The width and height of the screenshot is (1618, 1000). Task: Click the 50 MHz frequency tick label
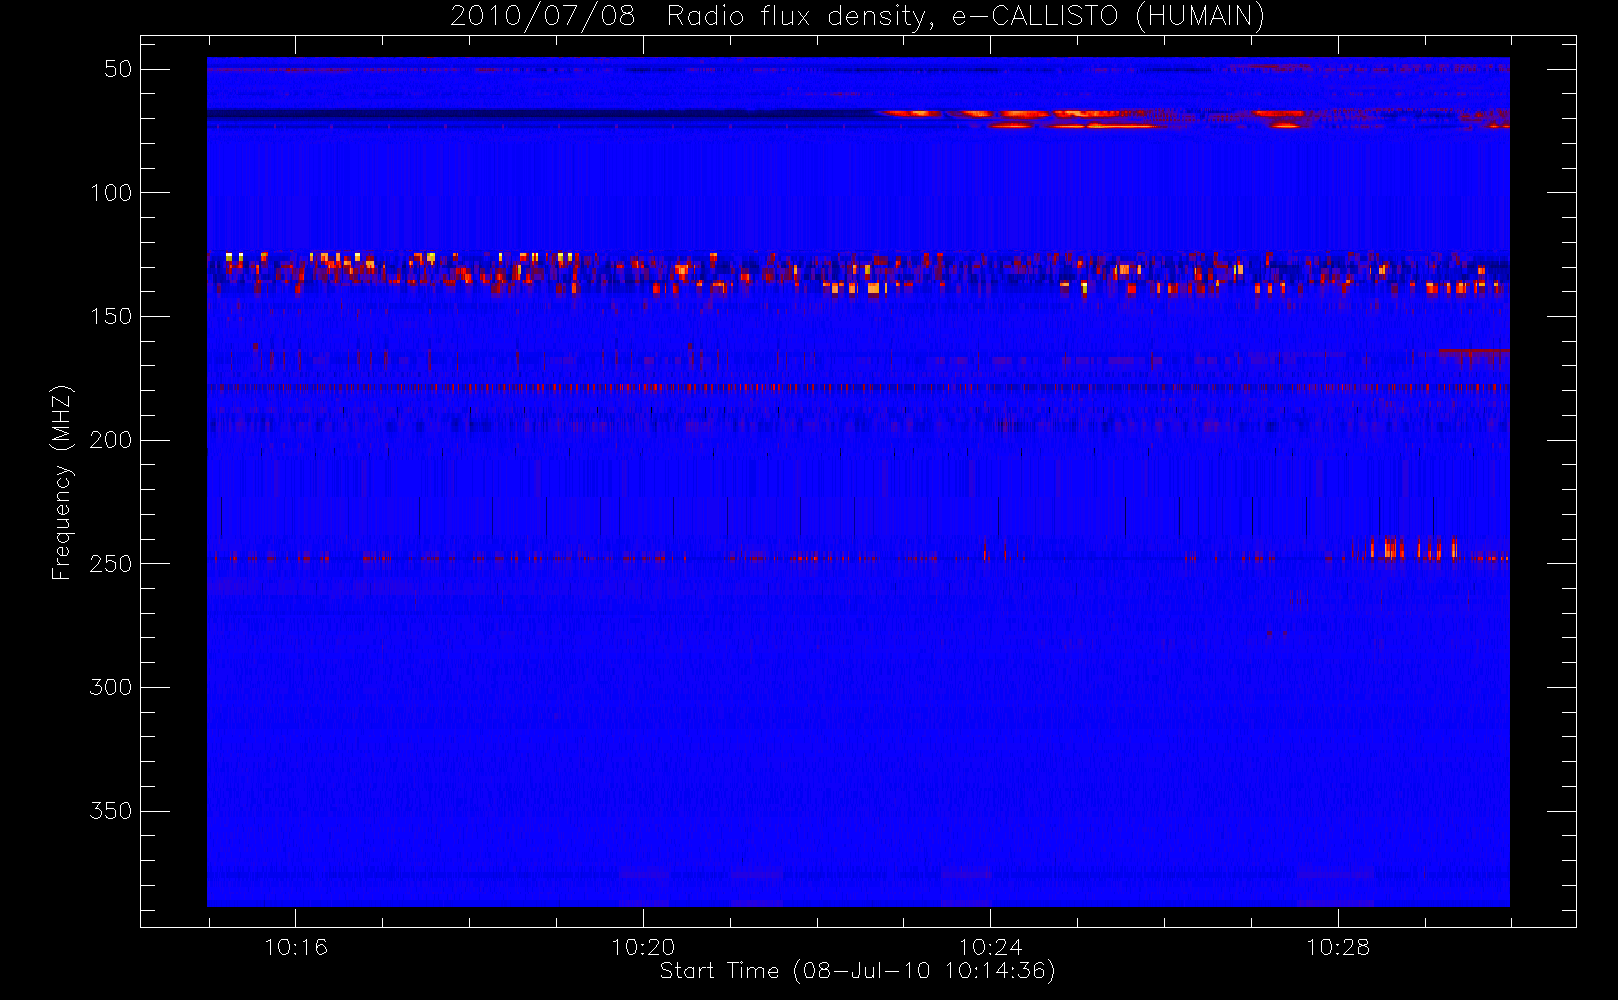118,69
